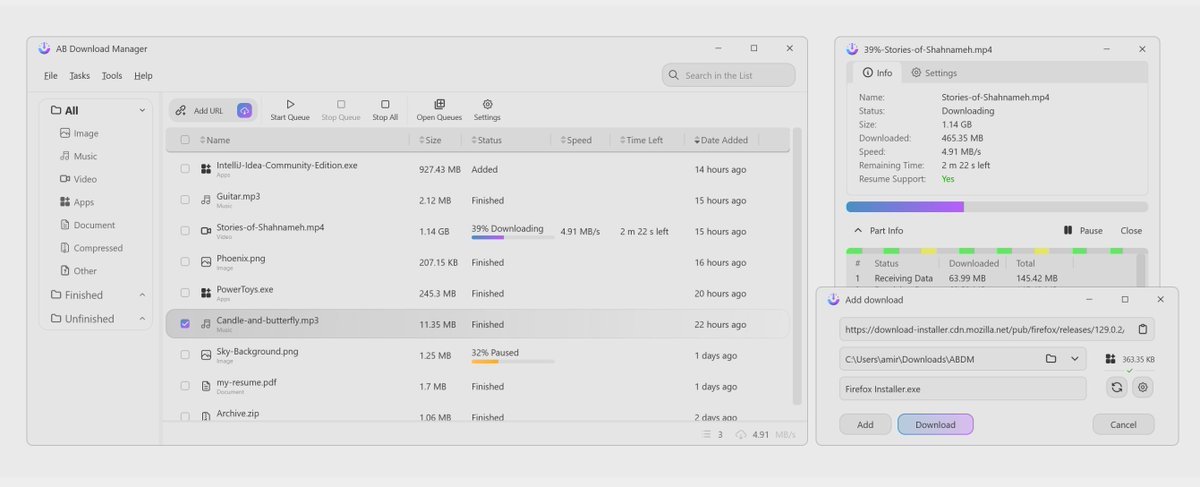Screen dimensions: 1200x487
Task: Paste URL using the clipboard icon
Action: (x=1144, y=329)
